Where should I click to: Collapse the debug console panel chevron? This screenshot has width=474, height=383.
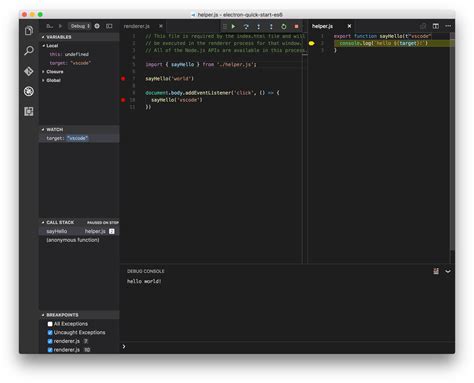[448, 271]
